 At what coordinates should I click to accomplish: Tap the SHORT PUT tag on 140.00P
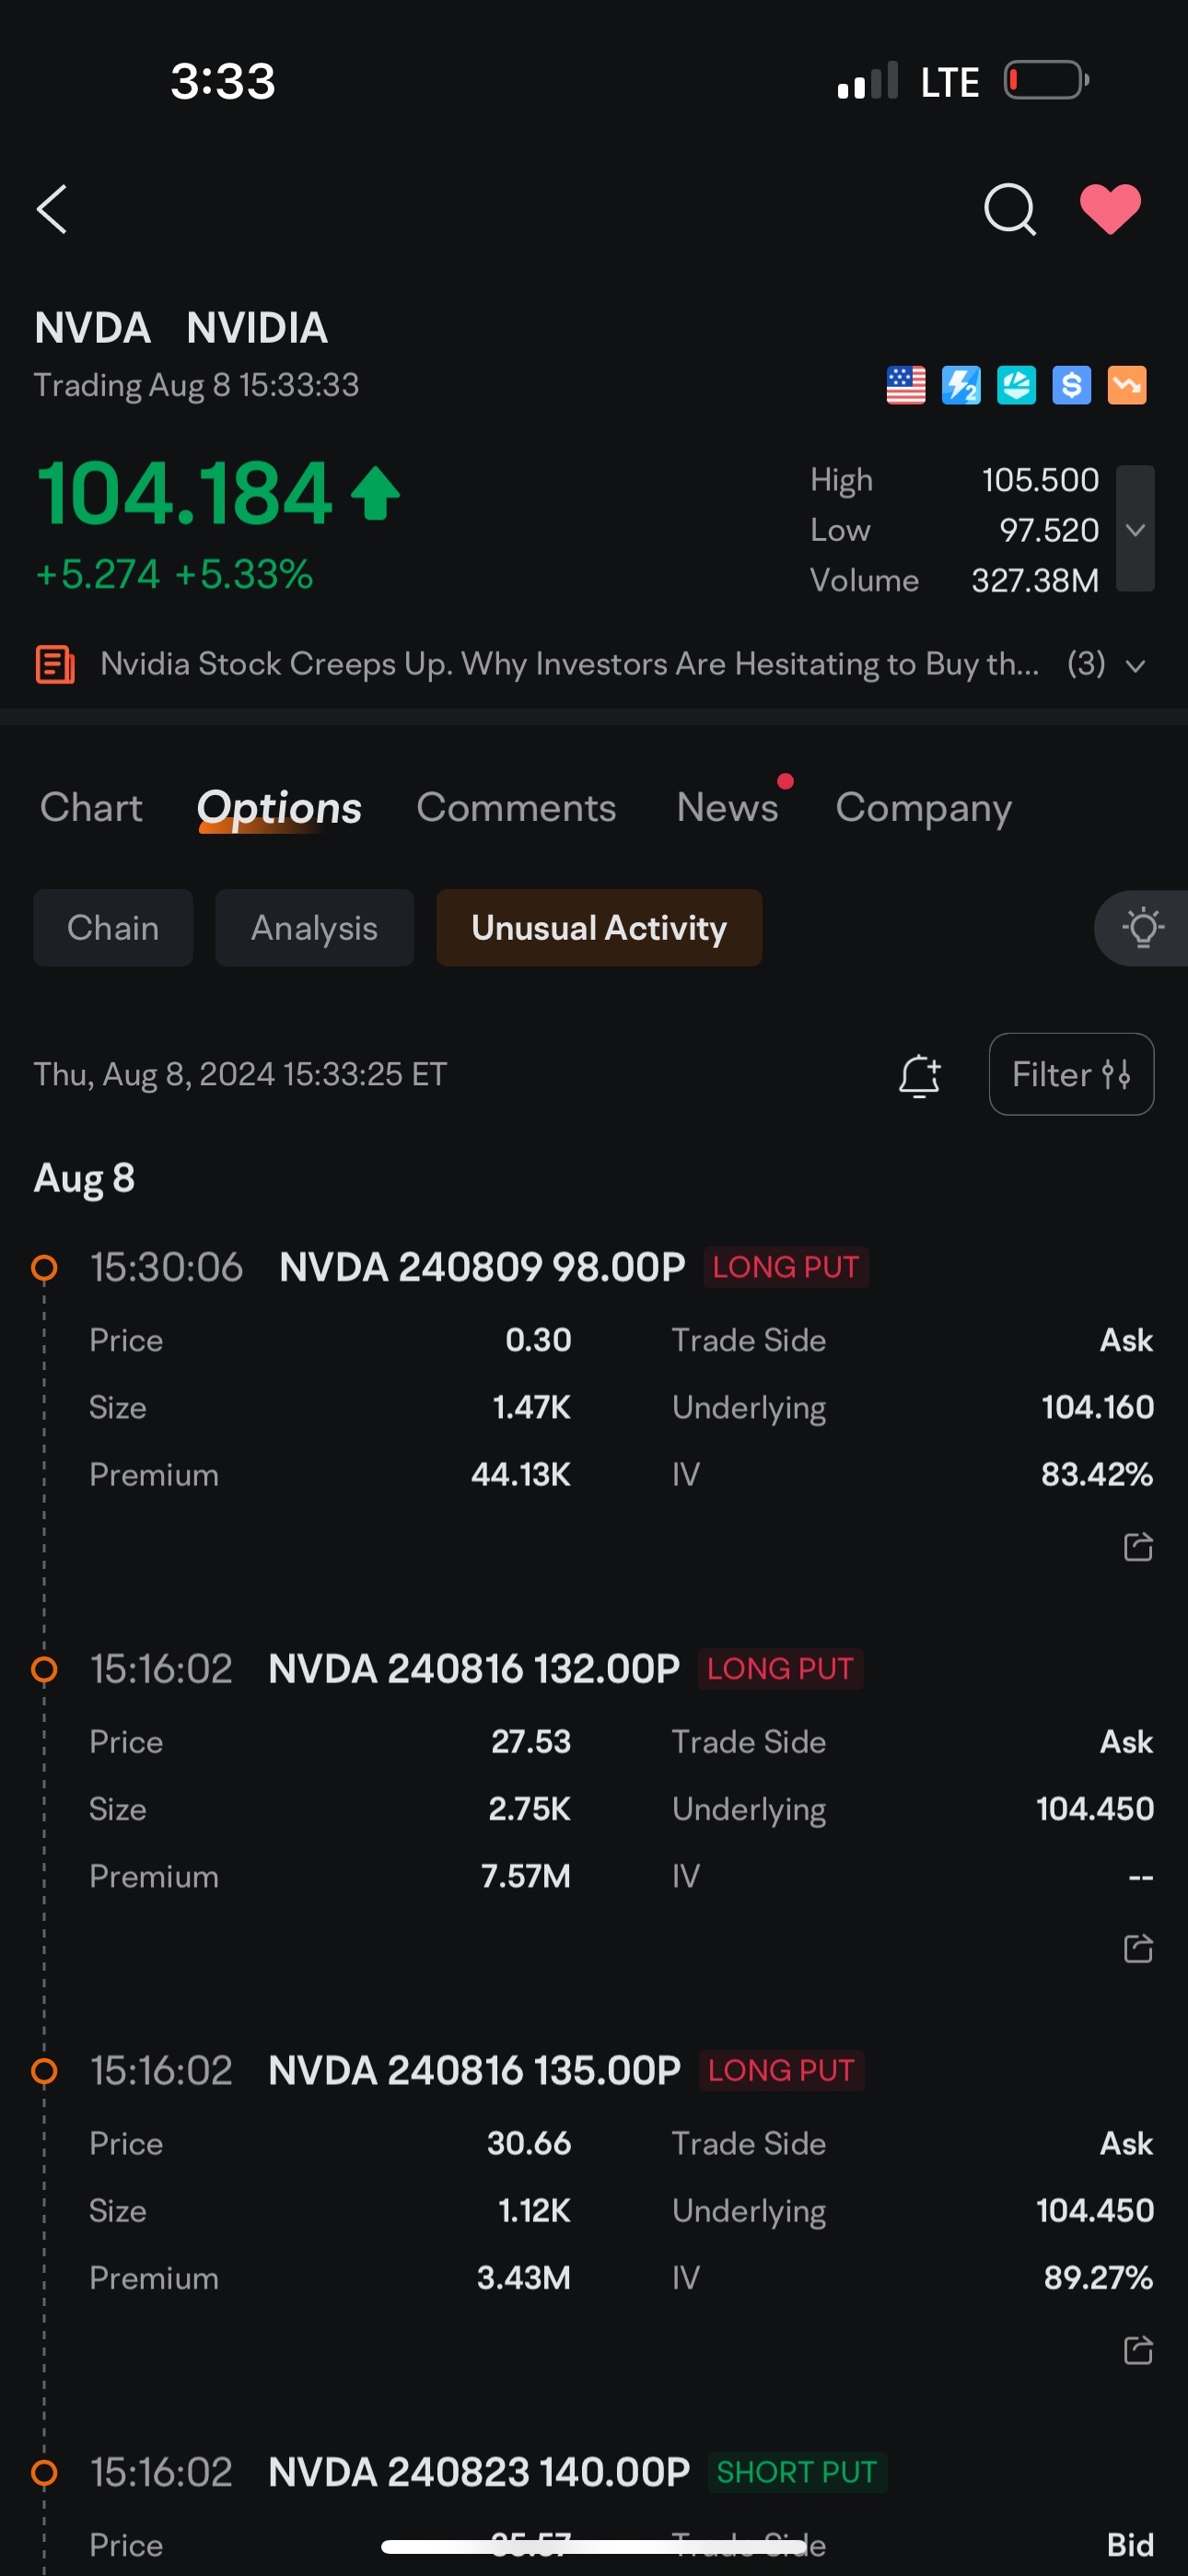pyautogui.click(x=797, y=2472)
